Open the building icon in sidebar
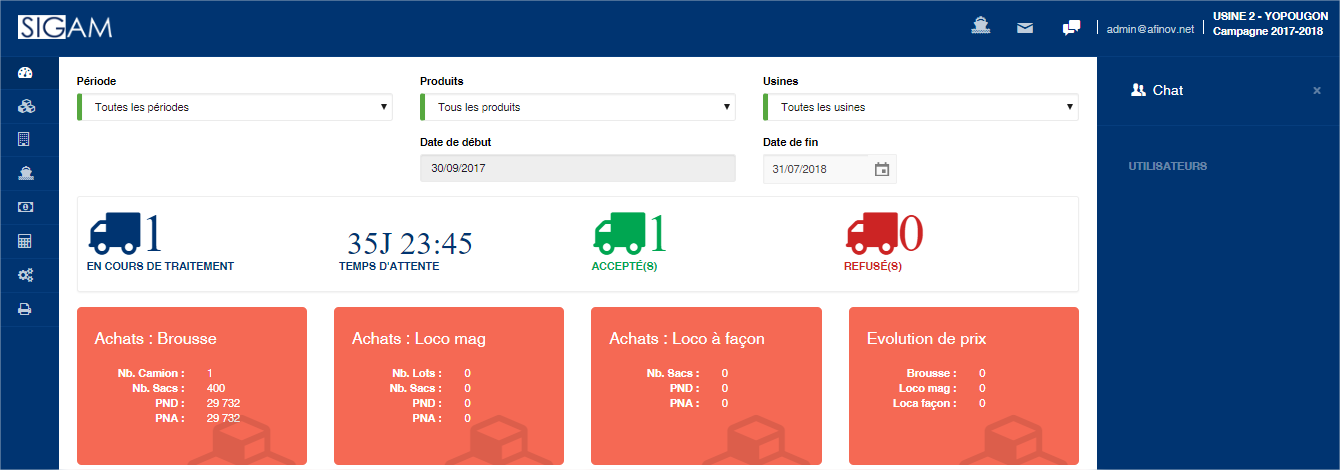1340x470 pixels. pyautogui.click(x=26, y=139)
